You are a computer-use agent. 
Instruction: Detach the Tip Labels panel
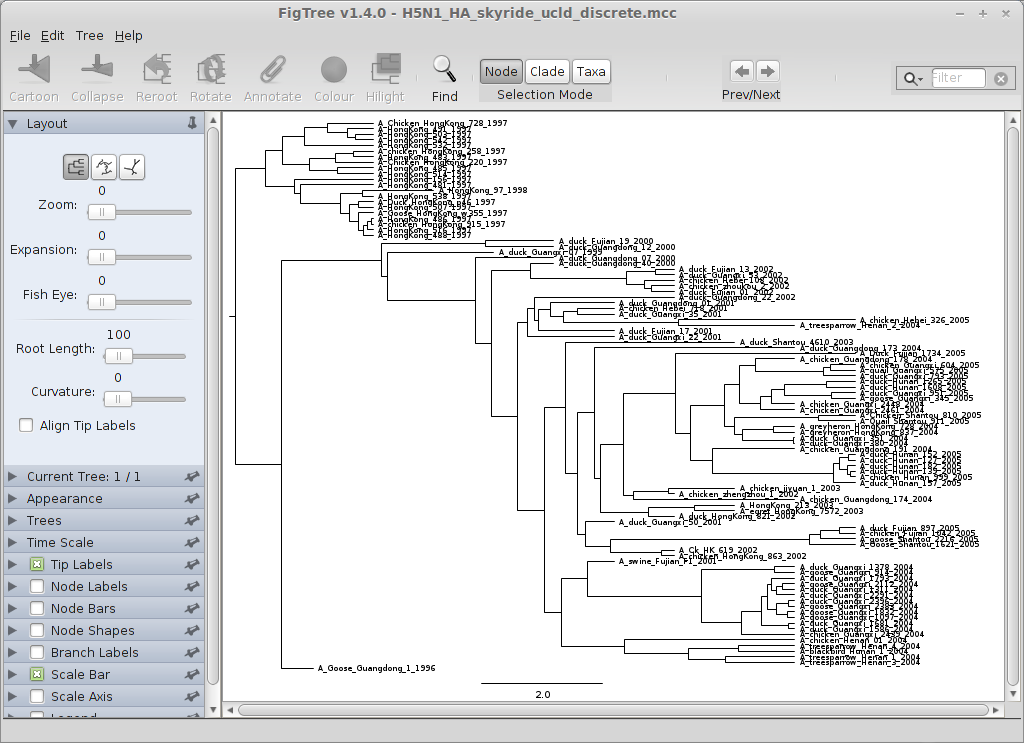191,565
